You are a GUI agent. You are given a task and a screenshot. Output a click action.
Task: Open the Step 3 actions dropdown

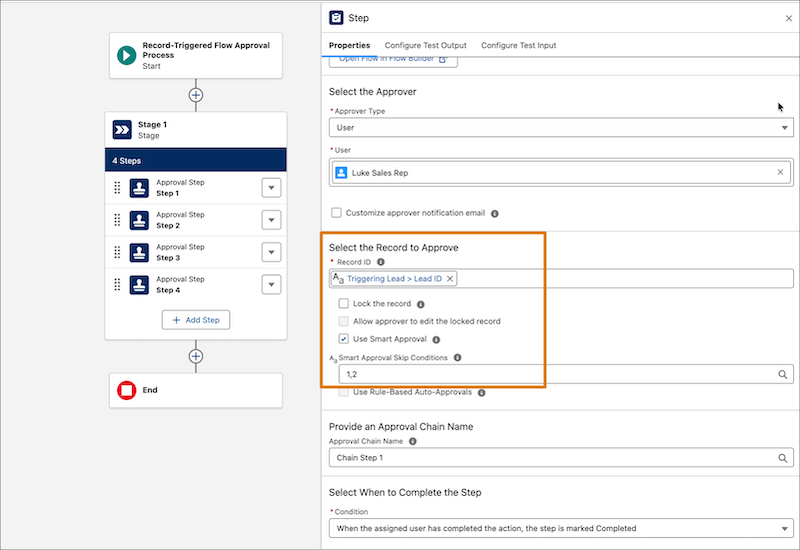[271, 252]
